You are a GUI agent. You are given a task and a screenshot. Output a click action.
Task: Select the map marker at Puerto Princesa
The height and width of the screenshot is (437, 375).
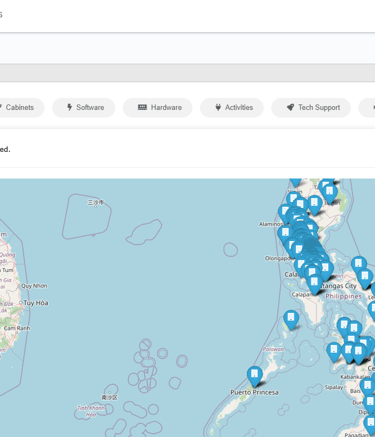255,376
